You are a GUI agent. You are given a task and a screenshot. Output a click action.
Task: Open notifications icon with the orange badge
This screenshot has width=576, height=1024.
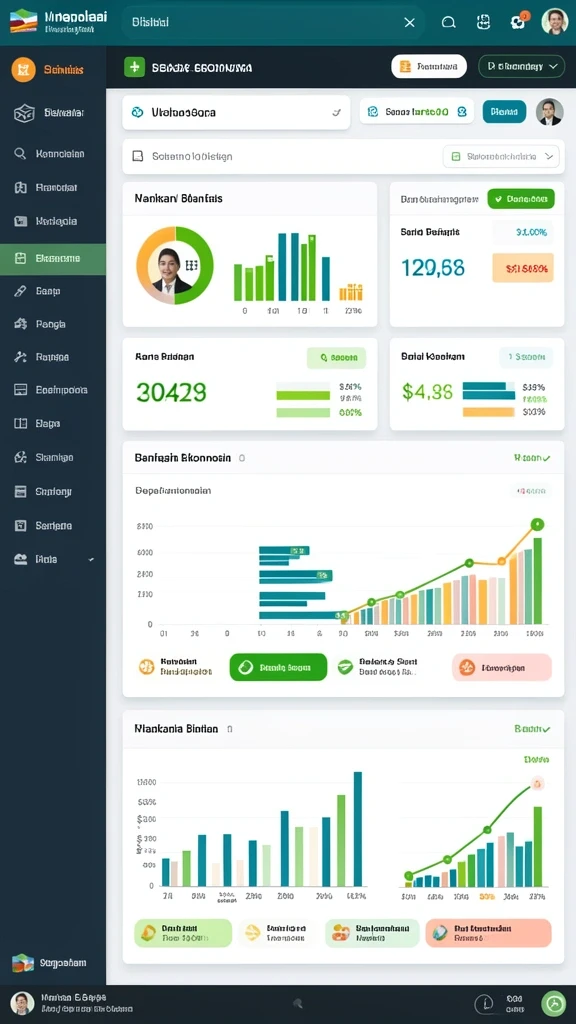point(518,22)
